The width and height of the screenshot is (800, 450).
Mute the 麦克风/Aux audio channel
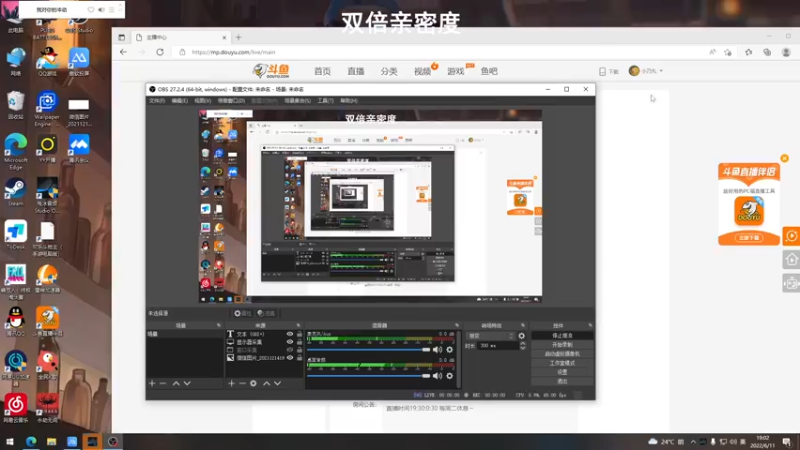coord(437,349)
